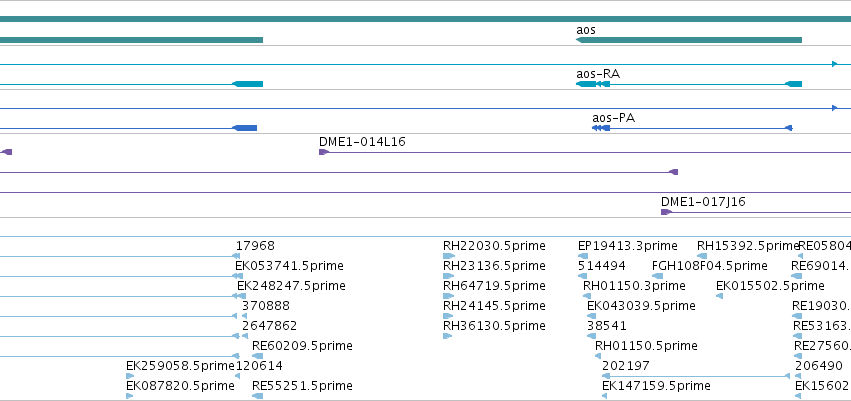Viewport: 851px width, 401px height.
Task: Click EK053741.5prime EST label
Action: [289, 266]
